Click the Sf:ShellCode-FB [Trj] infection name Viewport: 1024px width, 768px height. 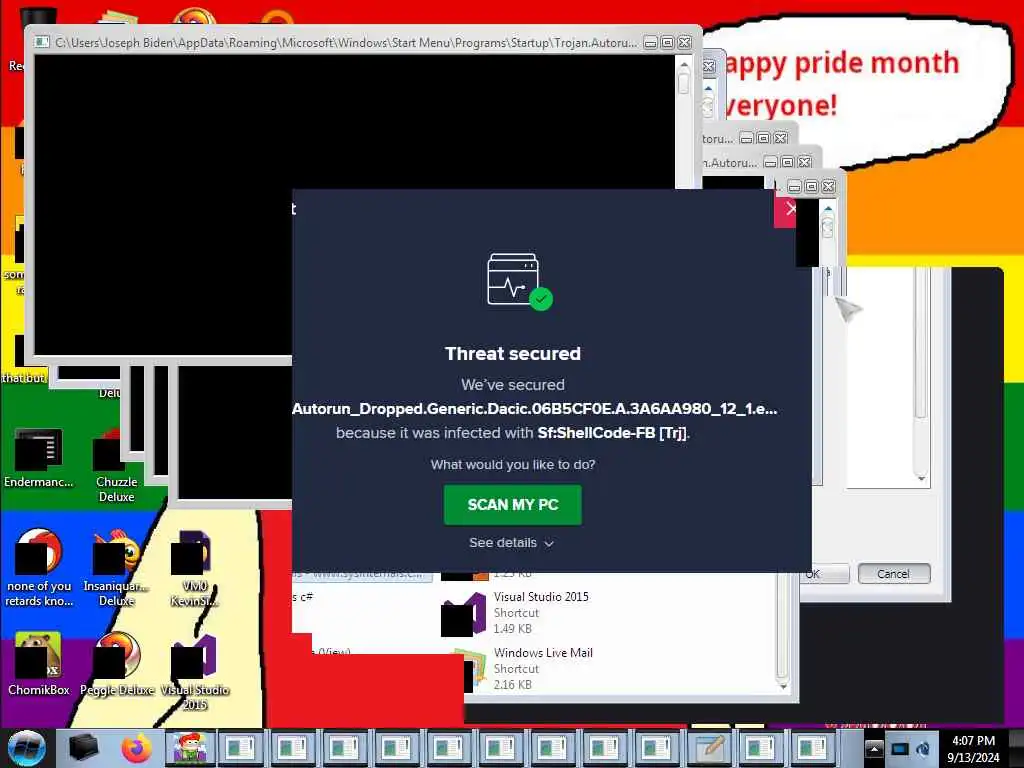(613, 433)
